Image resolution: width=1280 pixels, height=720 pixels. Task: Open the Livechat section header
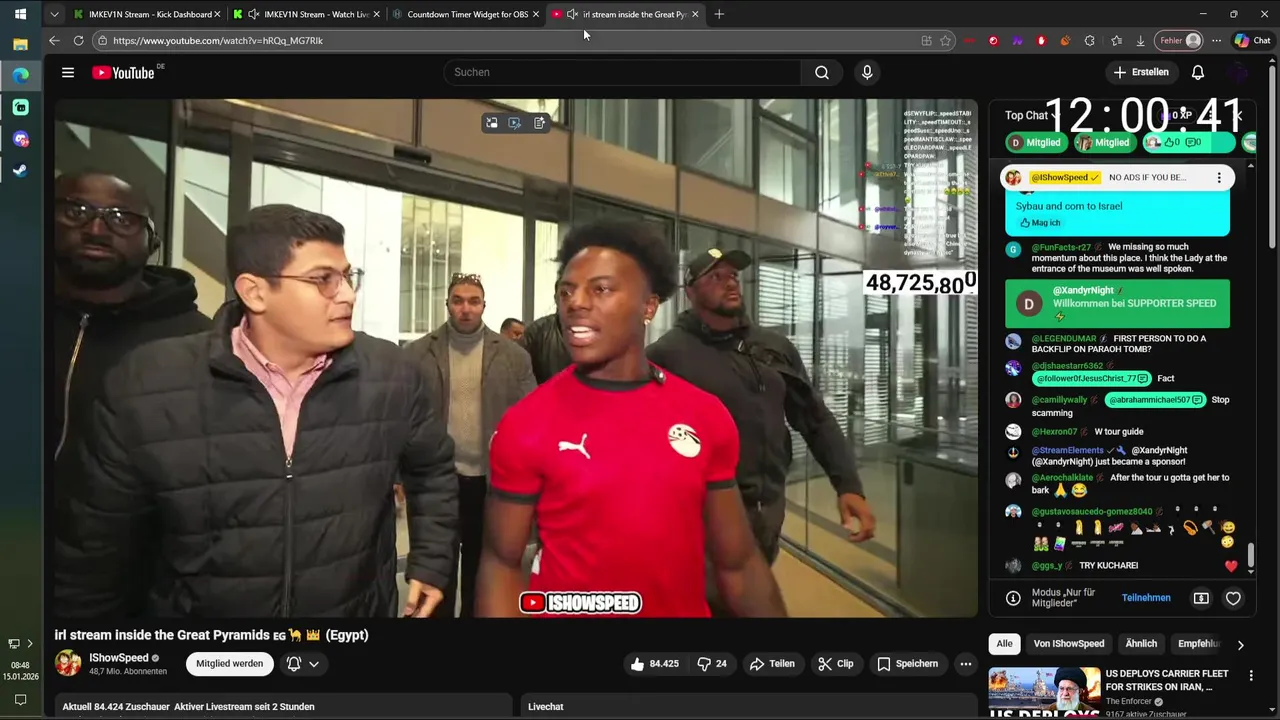[546, 707]
